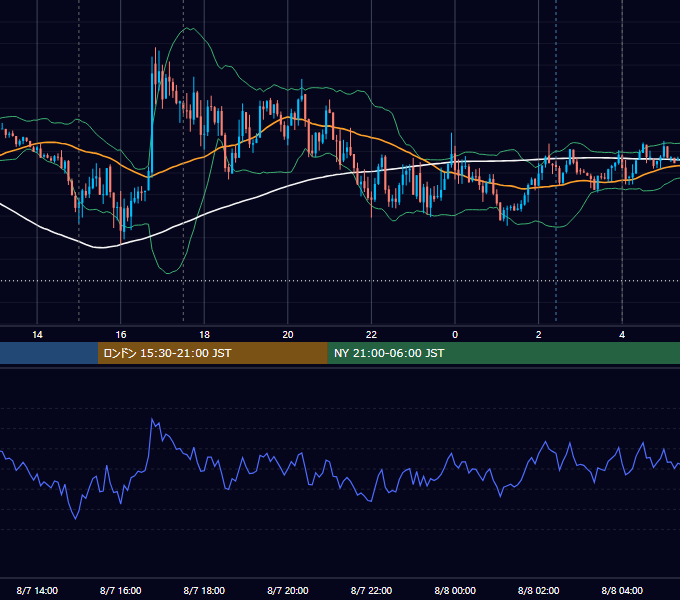680x600 pixels.
Task: Click the 8/7 16:00 date label
Action: point(121,590)
